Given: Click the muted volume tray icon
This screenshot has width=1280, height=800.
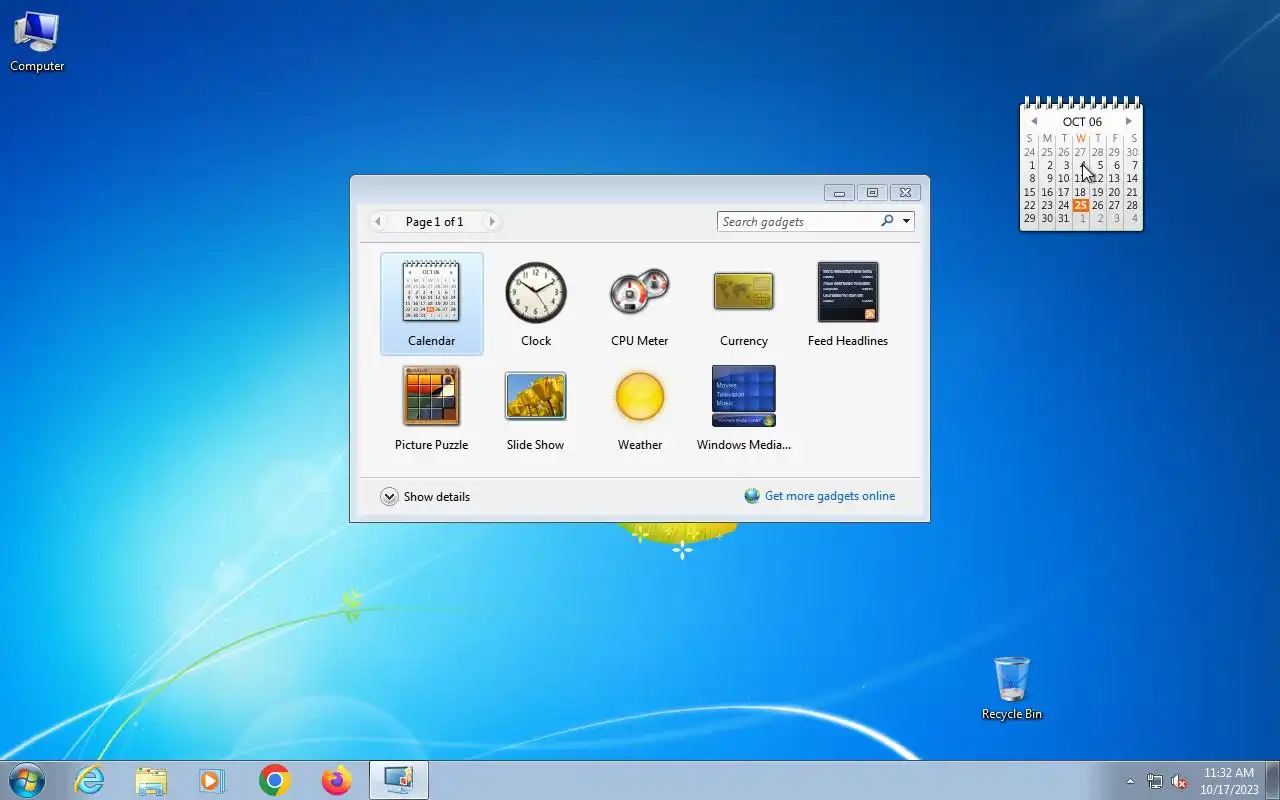Looking at the screenshot, I should [1179, 781].
